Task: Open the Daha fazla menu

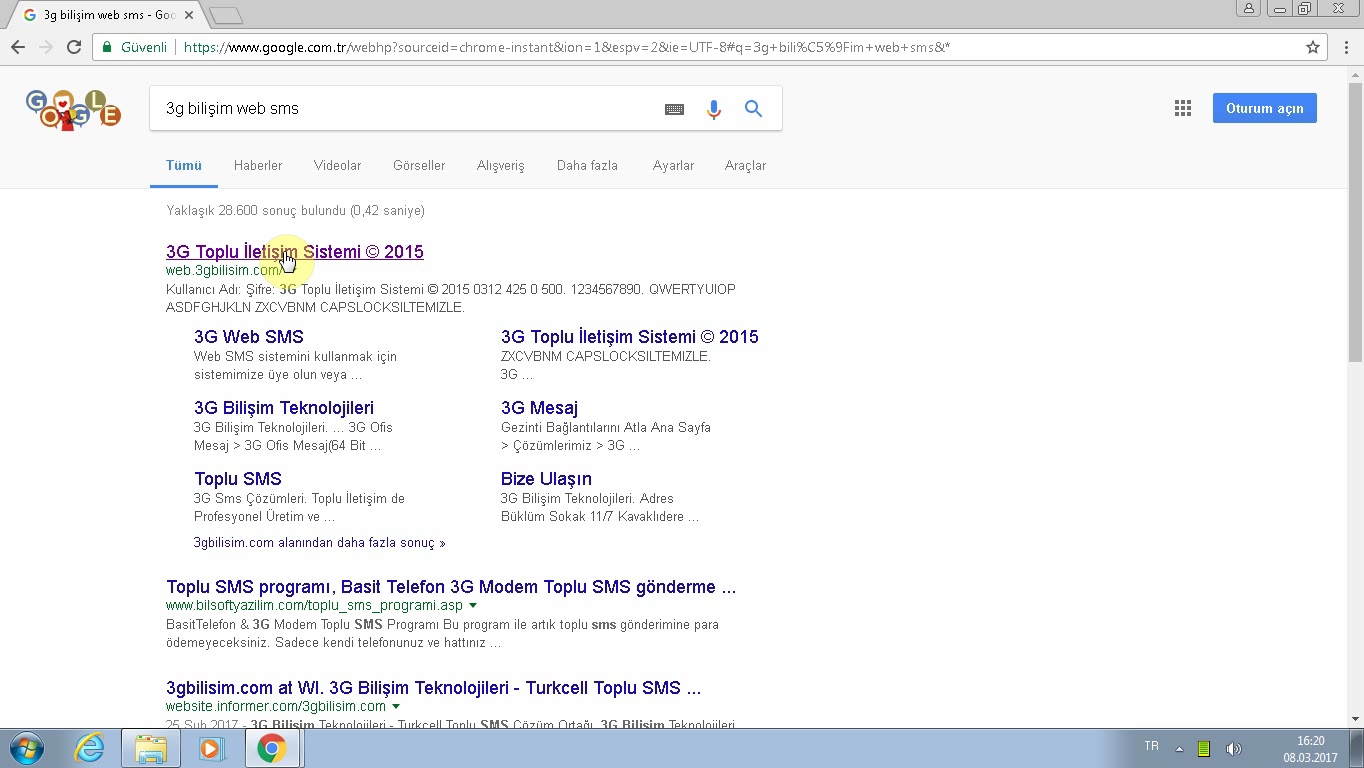Action: [x=587, y=165]
